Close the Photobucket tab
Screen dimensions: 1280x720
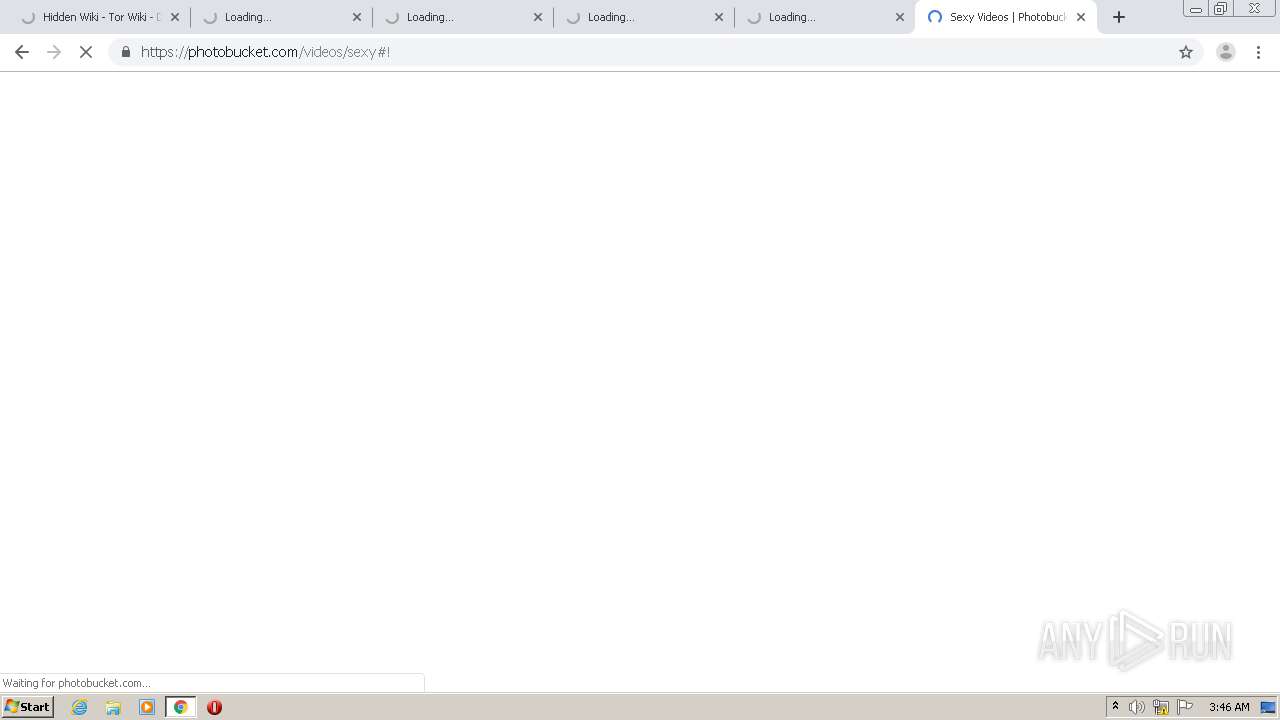[1081, 17]
